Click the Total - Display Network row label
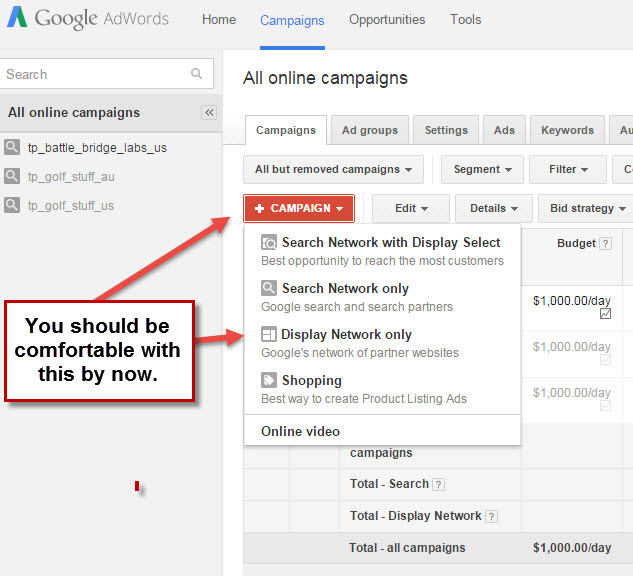 415,516
